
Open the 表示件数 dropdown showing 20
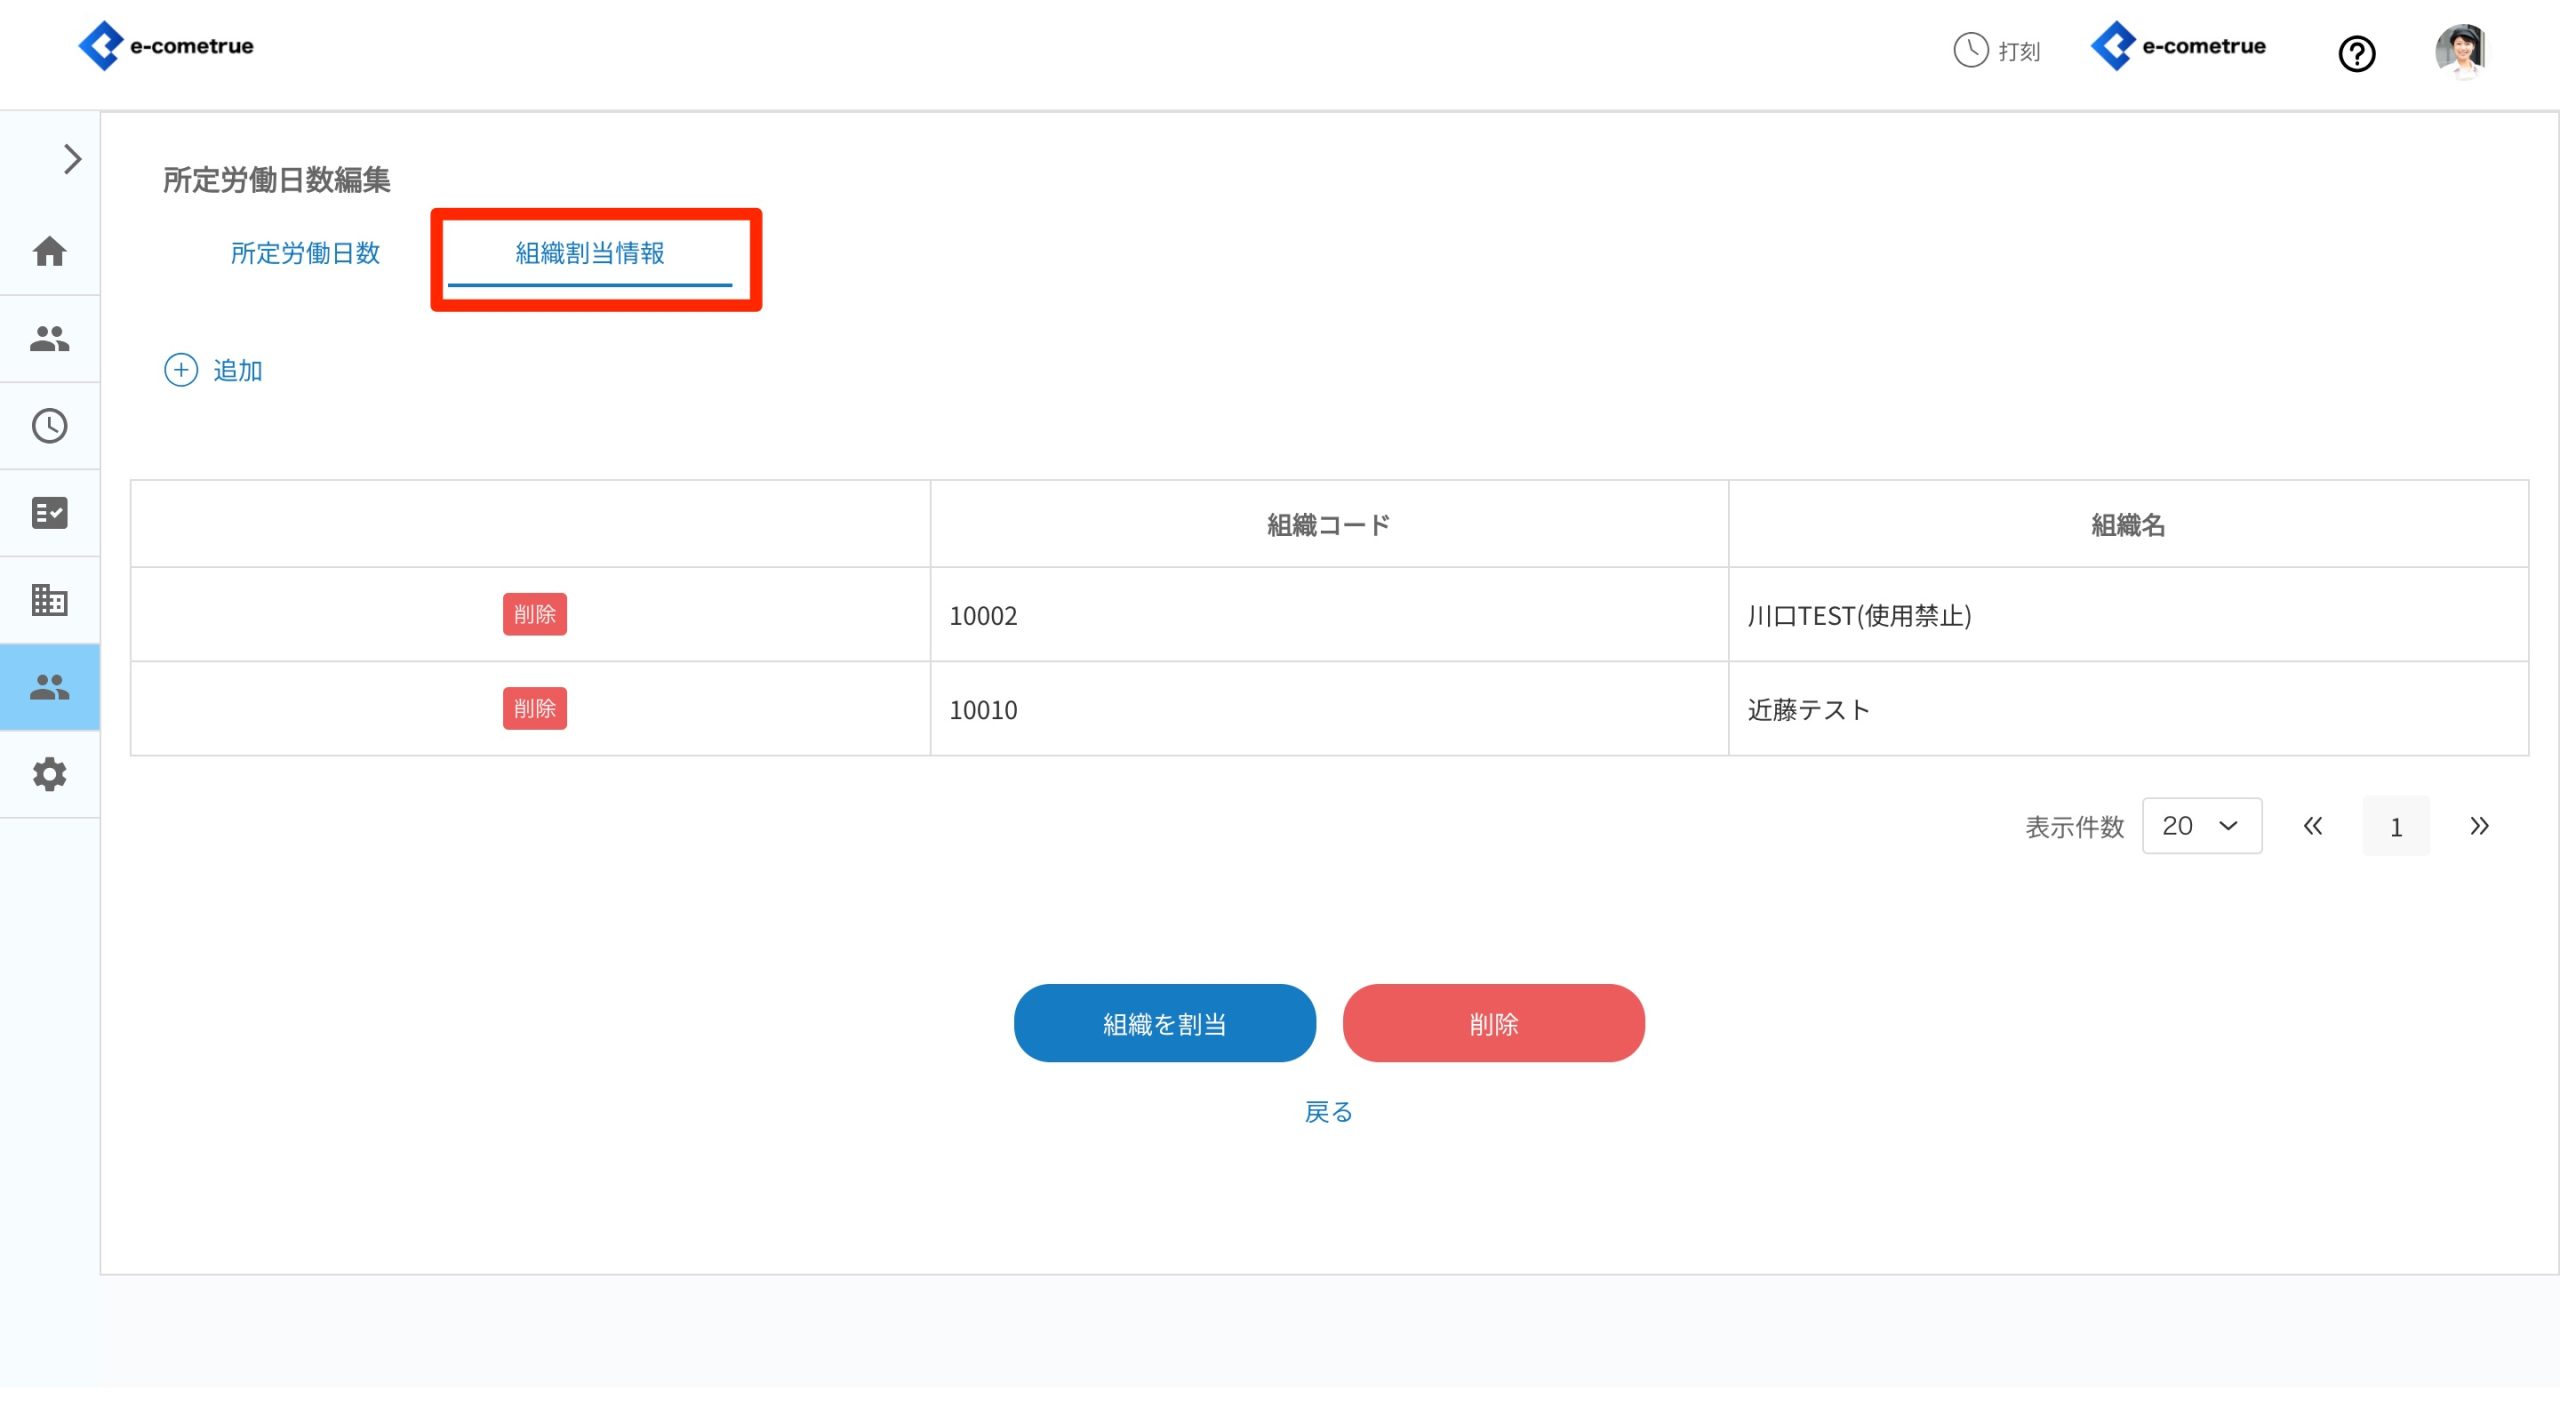point(2201,826)
